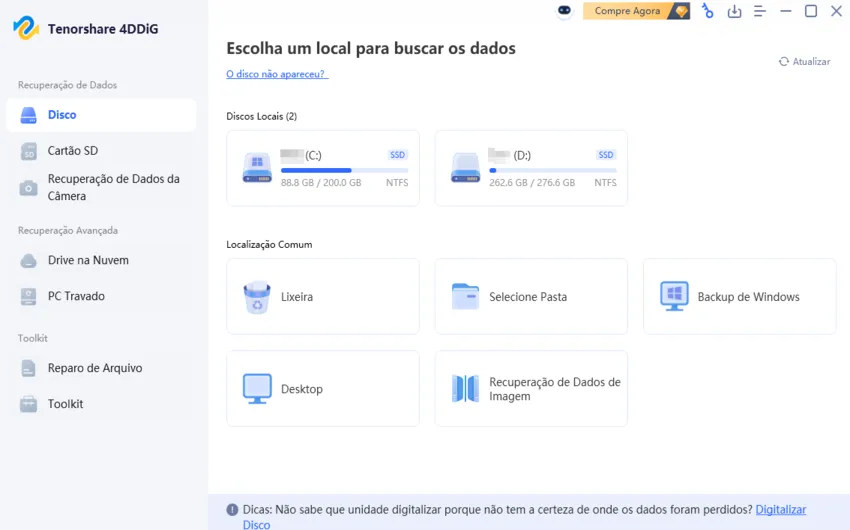850x530 pixels.
Task: Click the Desktop monitor icon
Action: pyautogui.click(x=257, y=389)
